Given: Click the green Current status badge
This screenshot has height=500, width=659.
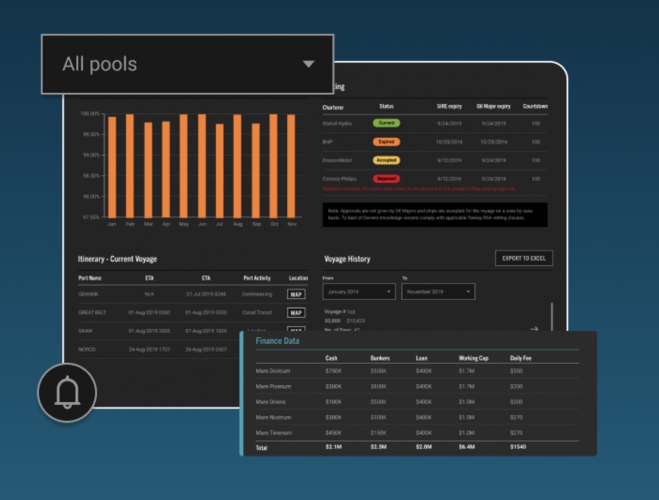Looking at the screenshot, I should [x=386, y=123].
